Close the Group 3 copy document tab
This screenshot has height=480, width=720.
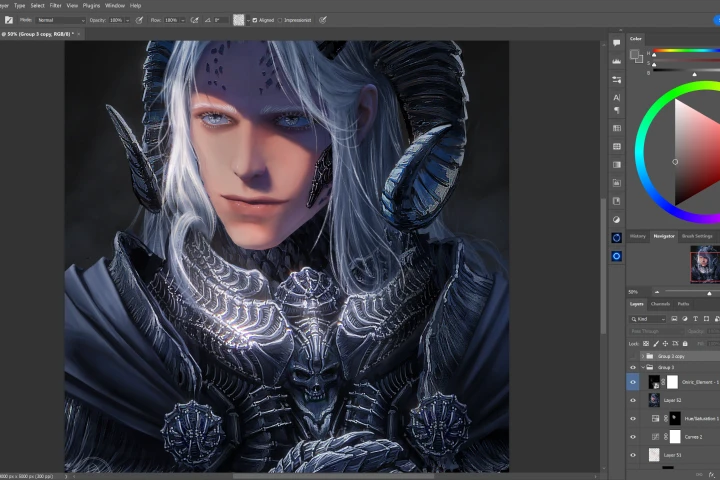coord(79,34)
